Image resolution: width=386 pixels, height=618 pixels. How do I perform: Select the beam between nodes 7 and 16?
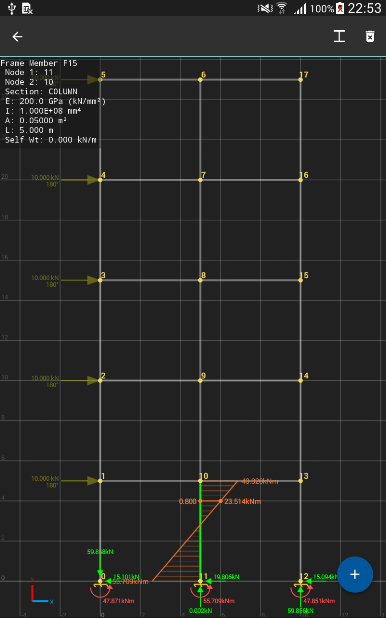(250, 180)
